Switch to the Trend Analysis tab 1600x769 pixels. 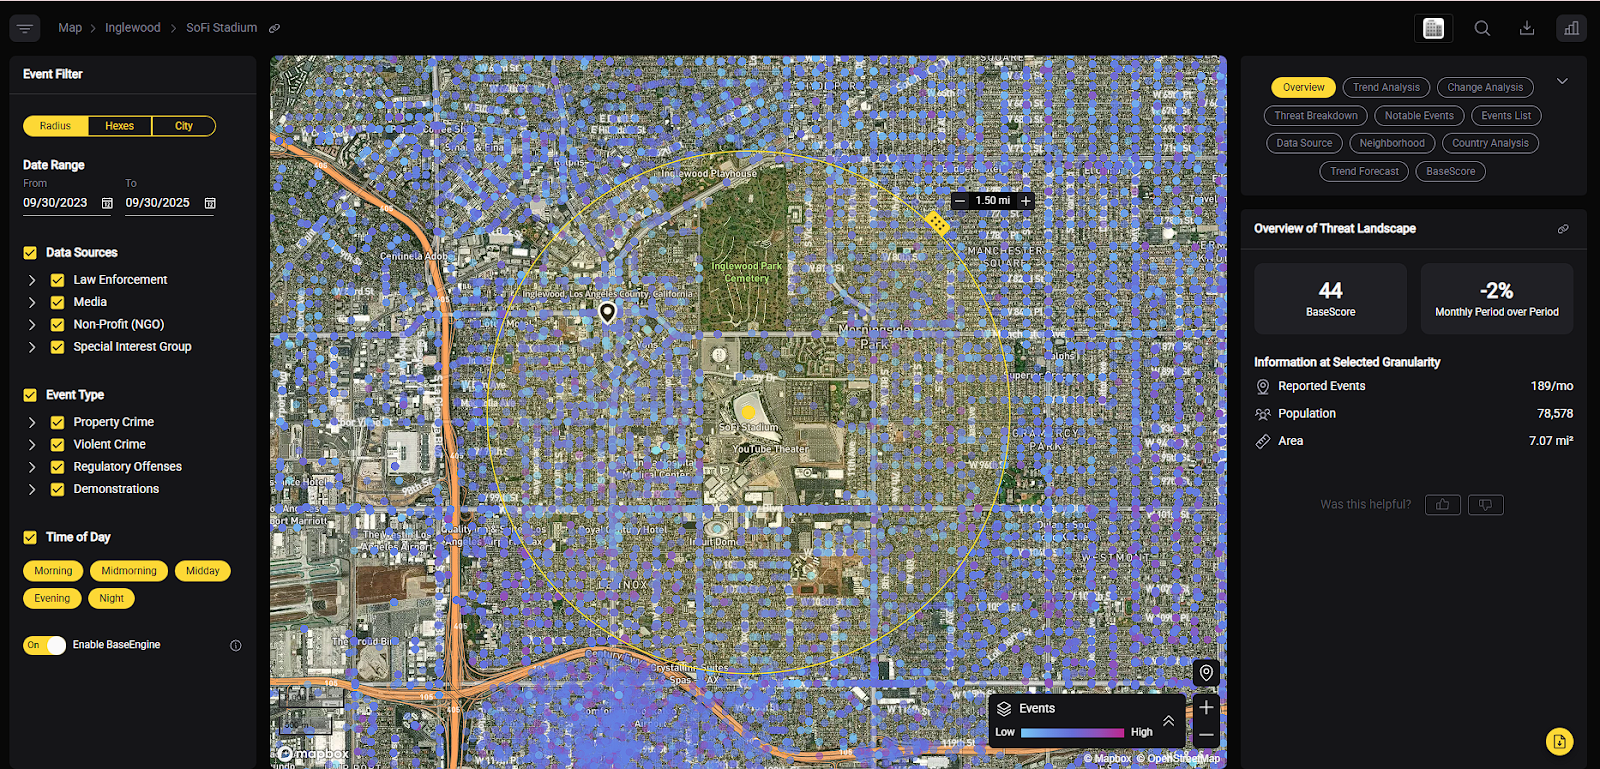pos(1386,88)
